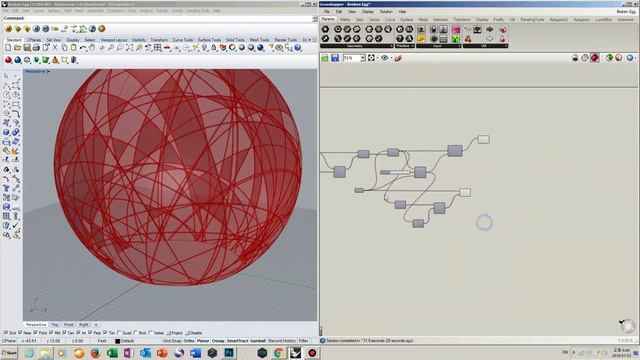
Task: Toggle Cen osnap checkbox
Action: pos(64,333)
